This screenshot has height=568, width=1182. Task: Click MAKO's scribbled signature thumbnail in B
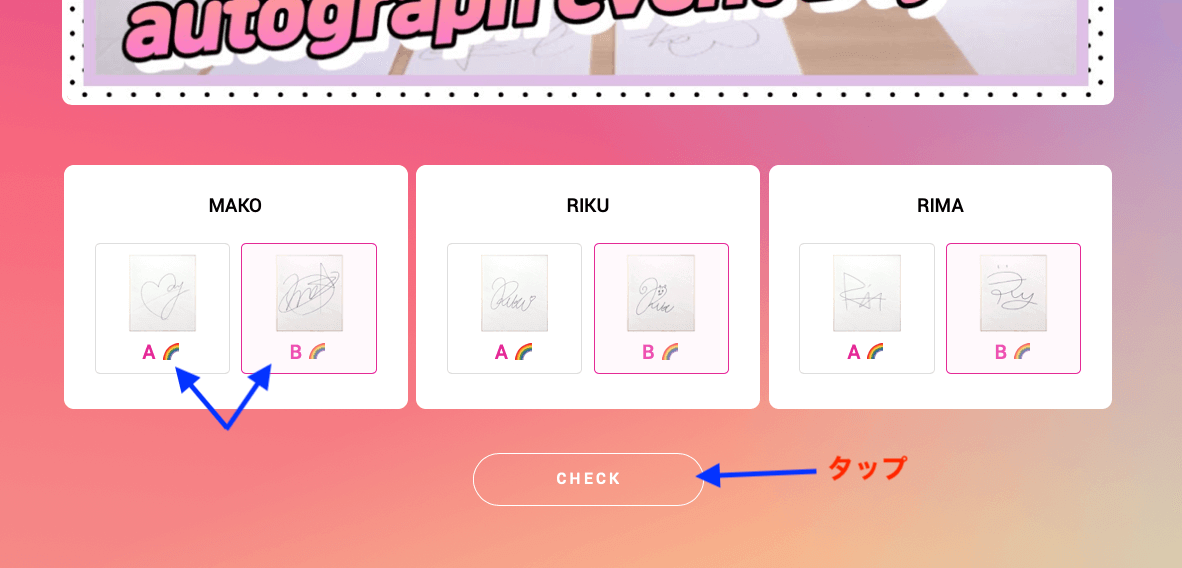click(x=309, y=293)
